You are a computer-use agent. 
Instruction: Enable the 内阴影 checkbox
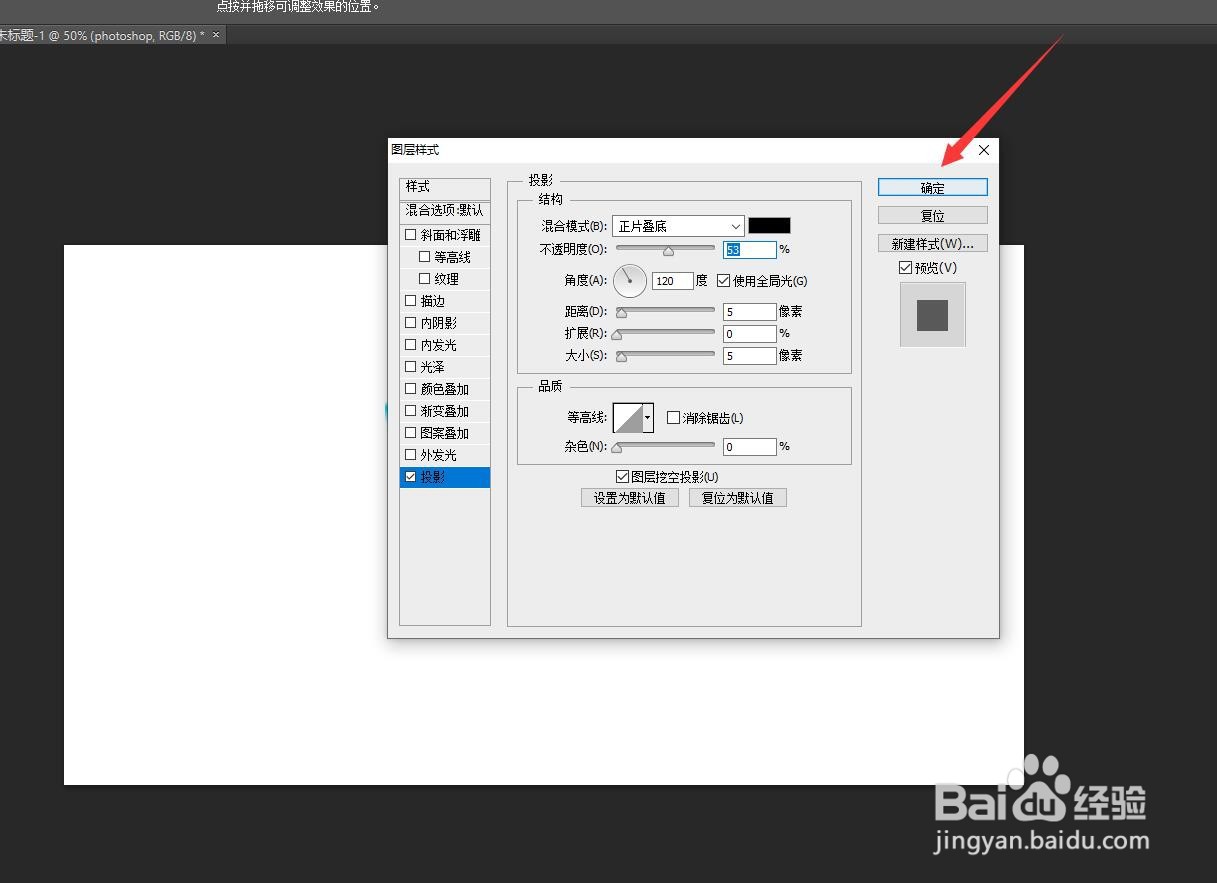pos(410,323)
